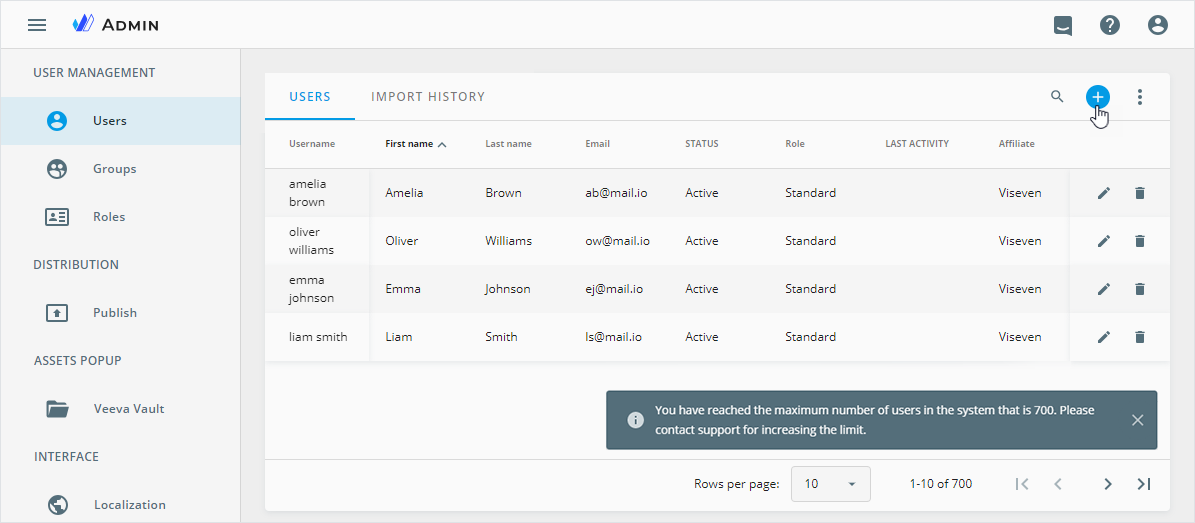Viewport: 1195px width, 523px height.
Task: Switch to the Import History tab
Action: tap(428, 97)
